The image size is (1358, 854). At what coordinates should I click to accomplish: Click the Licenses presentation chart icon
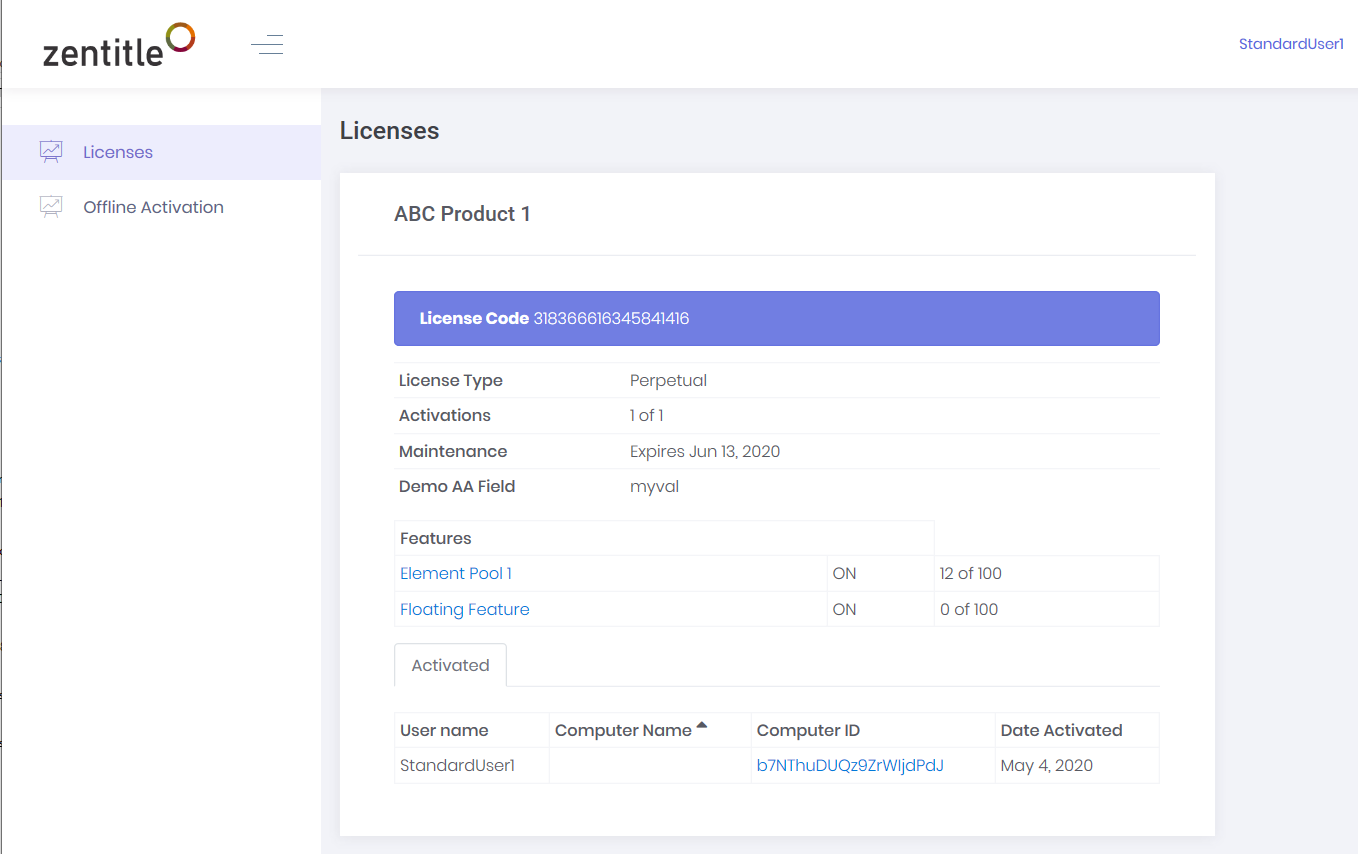pyautogui.click(x=51, y=152)
